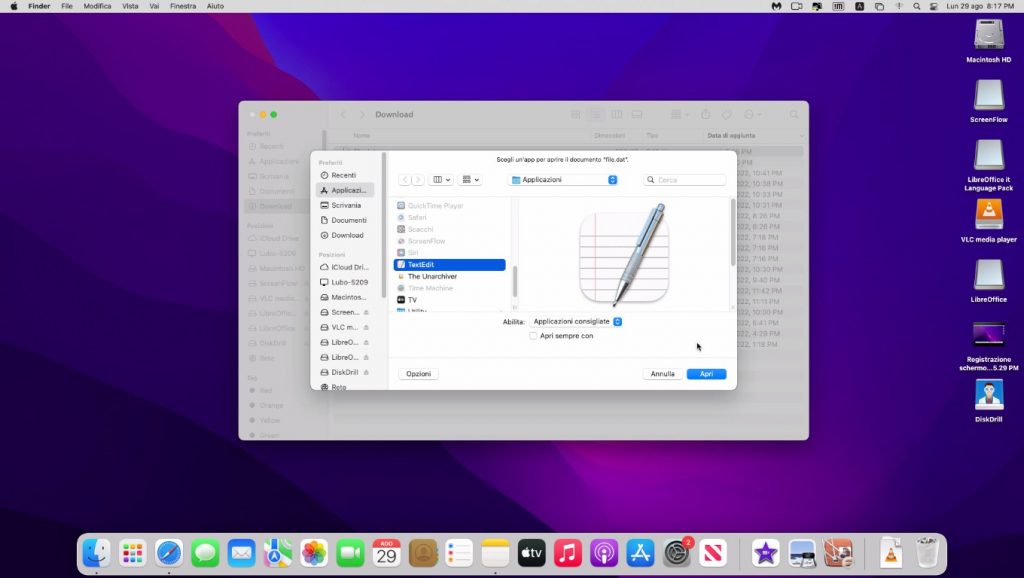Open Documenti in the dialog sidebar
Viewport: 1024px width, 578px height.
point(349,220)
